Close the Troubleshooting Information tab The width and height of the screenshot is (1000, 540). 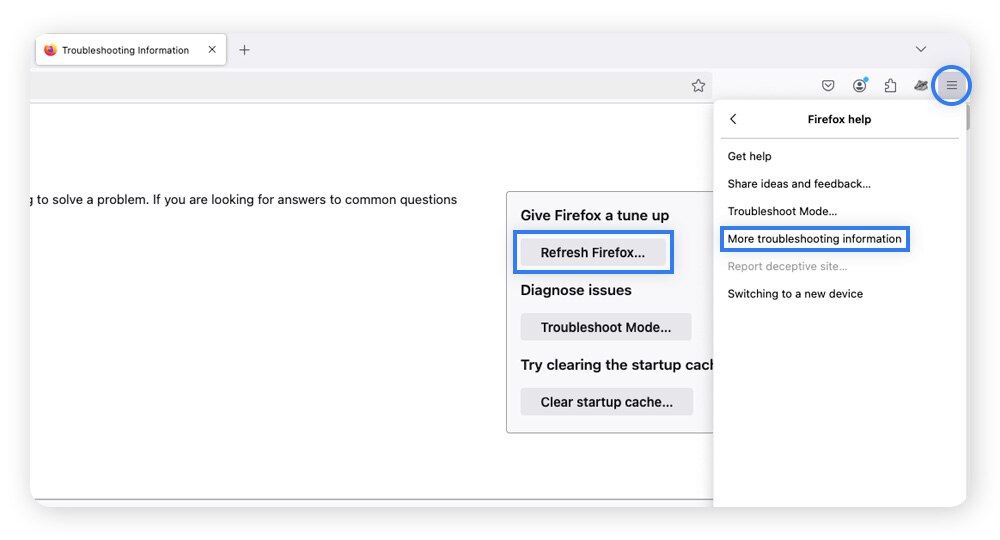click(212, 50)
